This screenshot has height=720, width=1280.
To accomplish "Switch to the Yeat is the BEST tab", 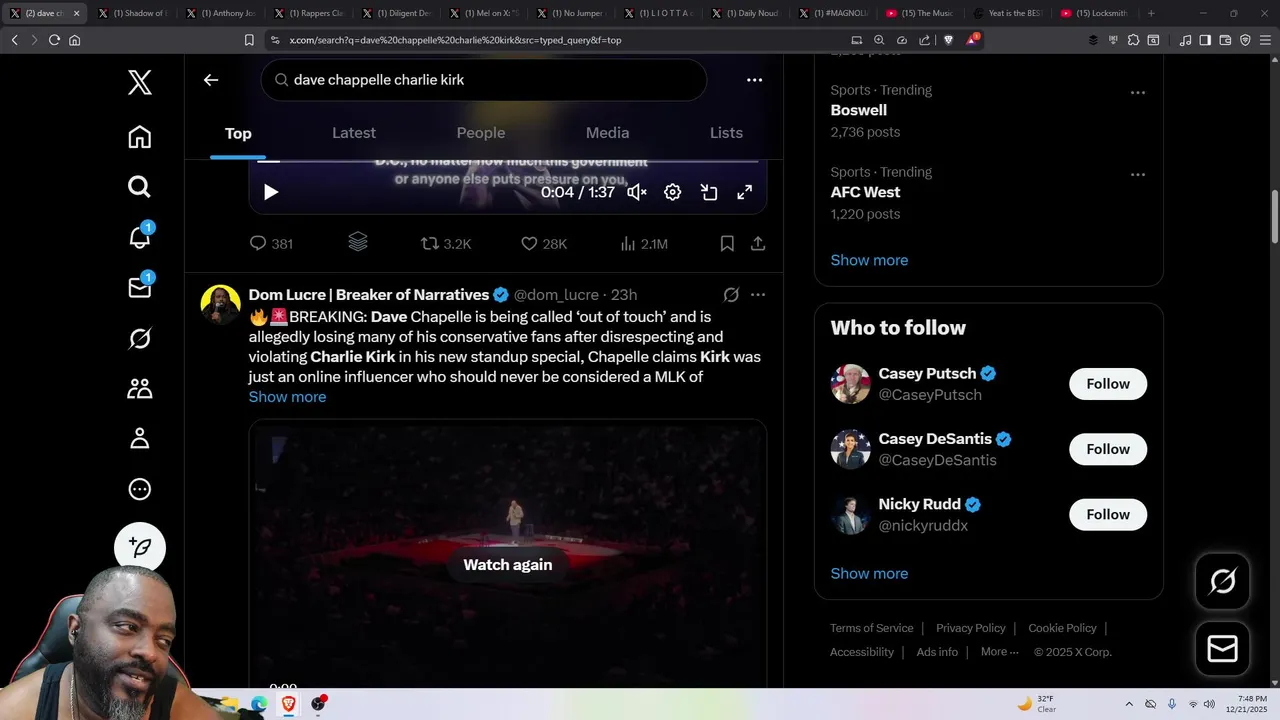I will (x=1008, y=13).
